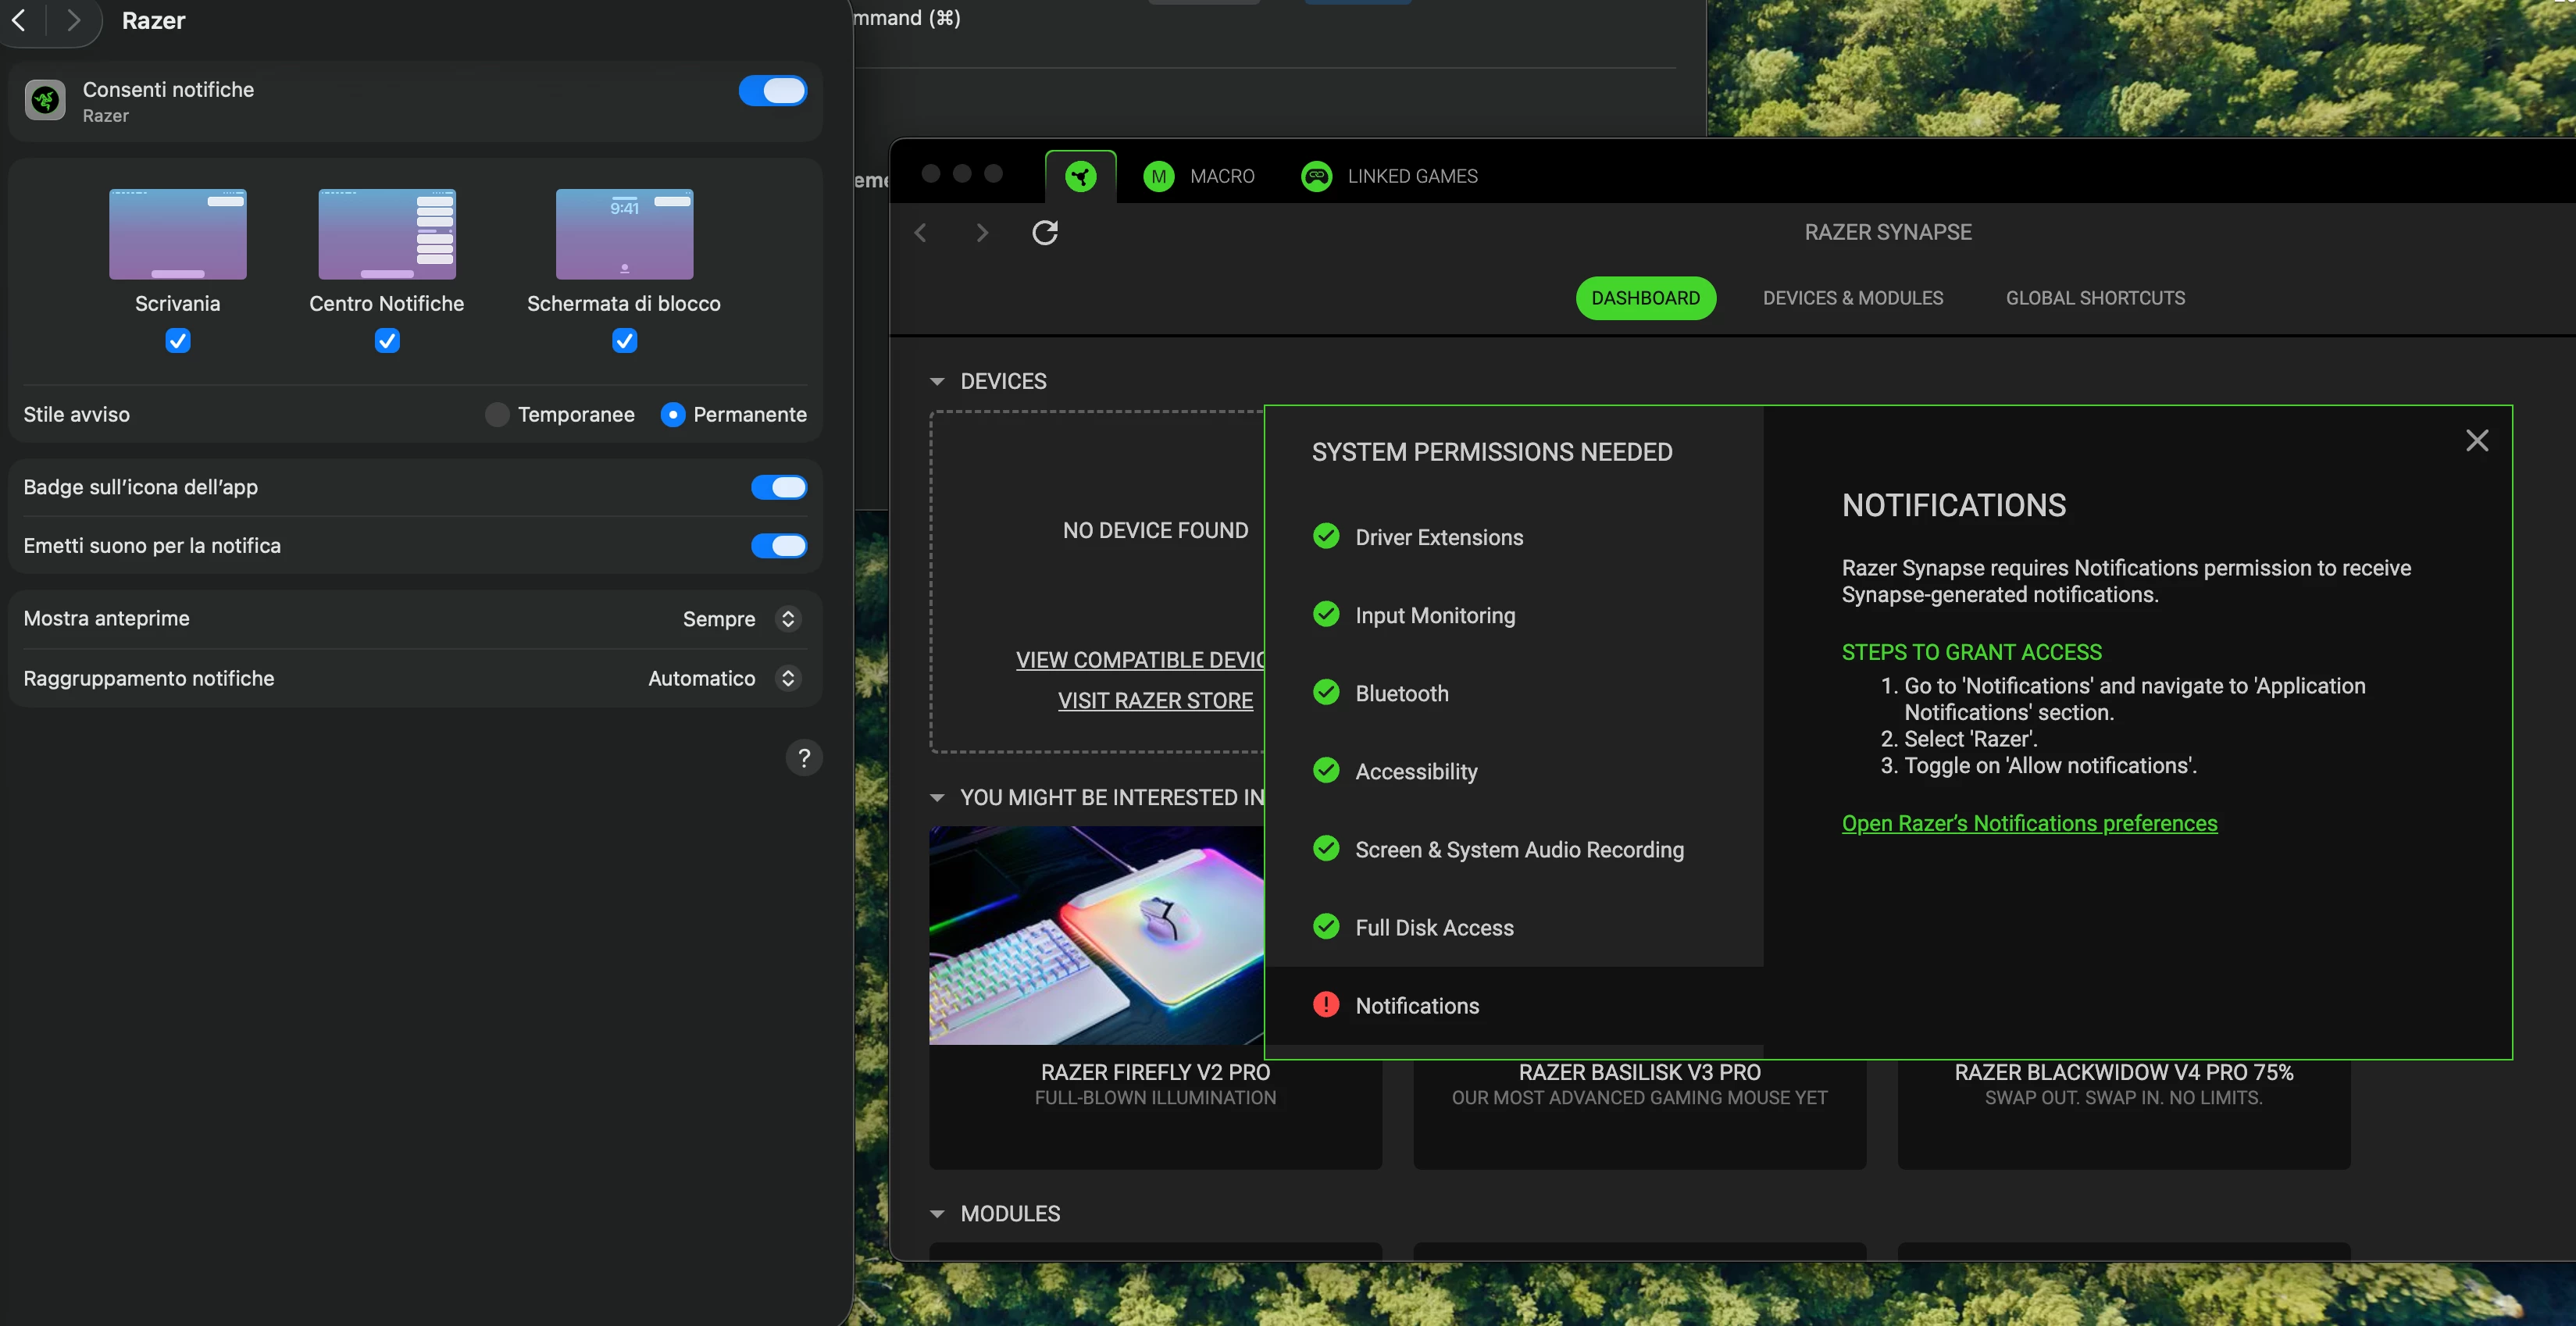Uncheck the Centro Notifiche checkbox
Viewport: 2576px width, 1326px height.
coord(387,341)
